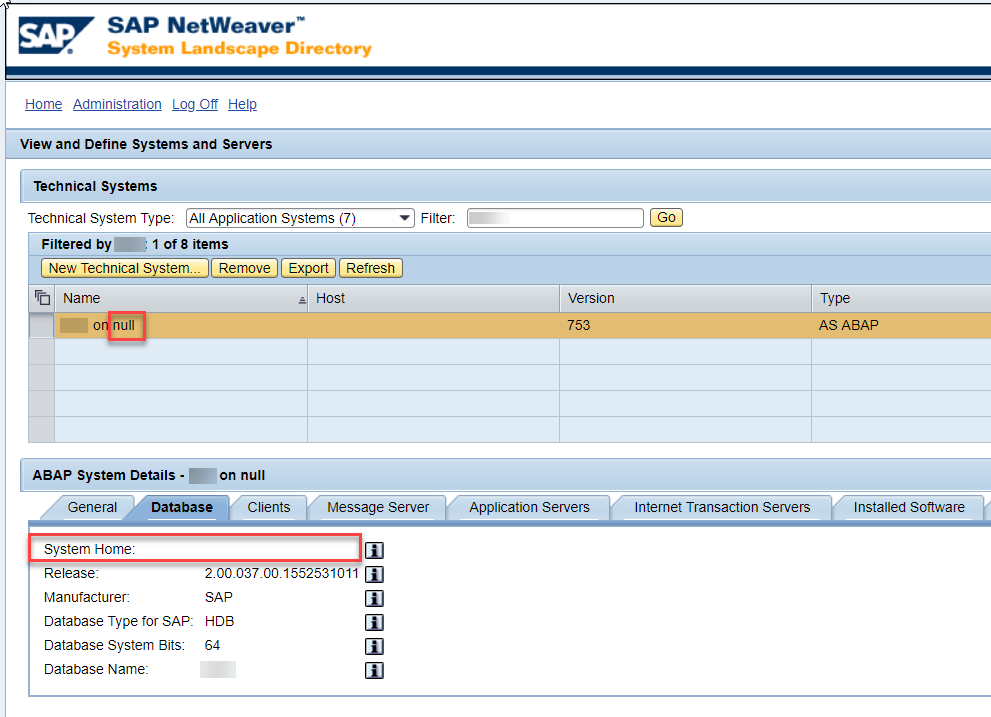Open the Application Servers tab

(529, 507)
